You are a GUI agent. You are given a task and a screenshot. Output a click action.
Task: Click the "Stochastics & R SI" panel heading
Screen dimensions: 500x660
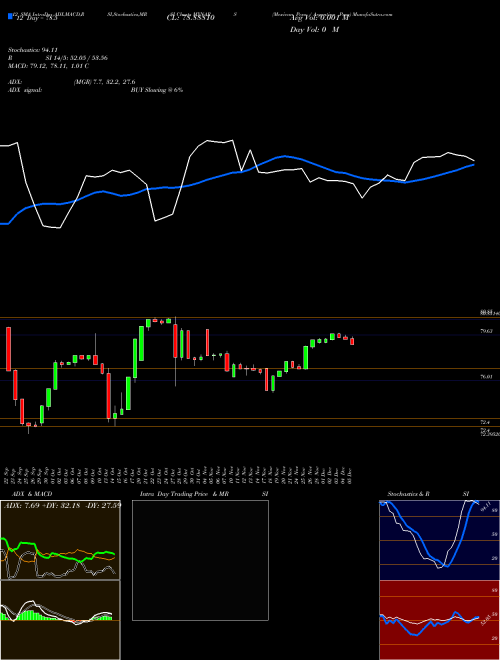pos(428,494)
